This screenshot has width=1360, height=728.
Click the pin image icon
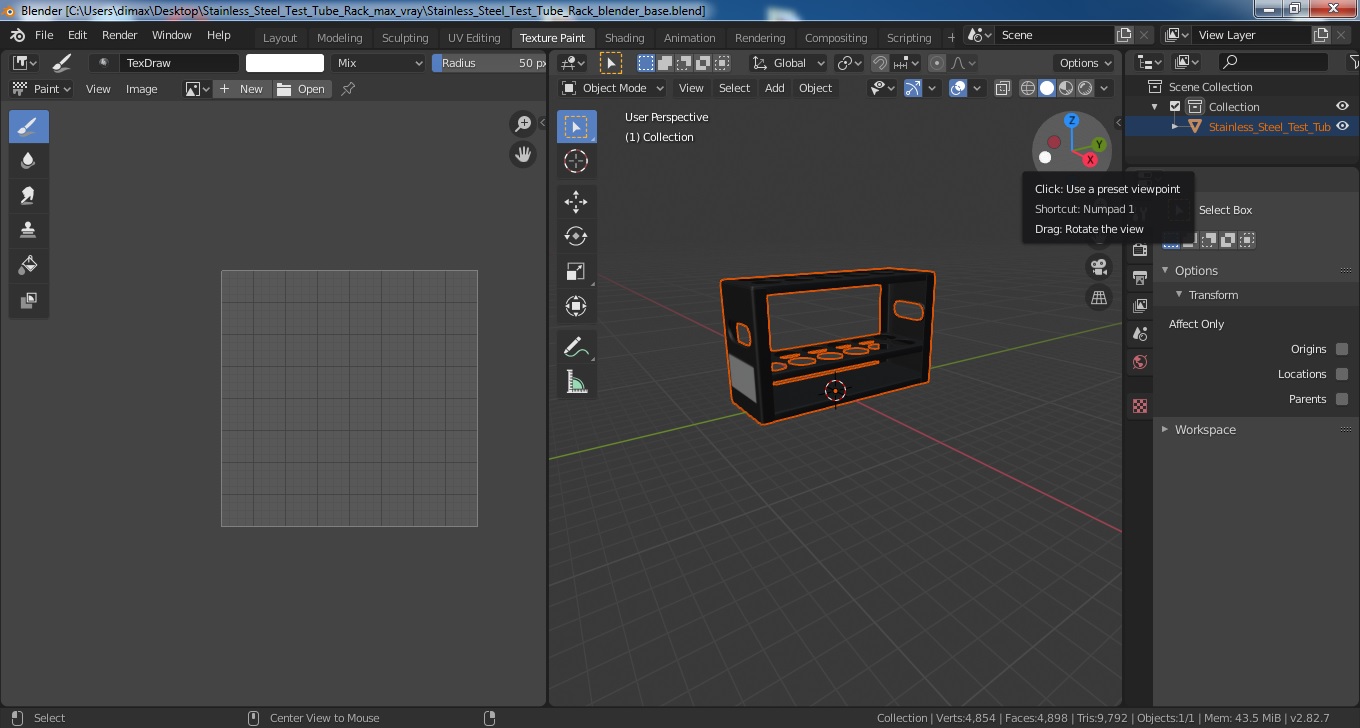(348, 89)
